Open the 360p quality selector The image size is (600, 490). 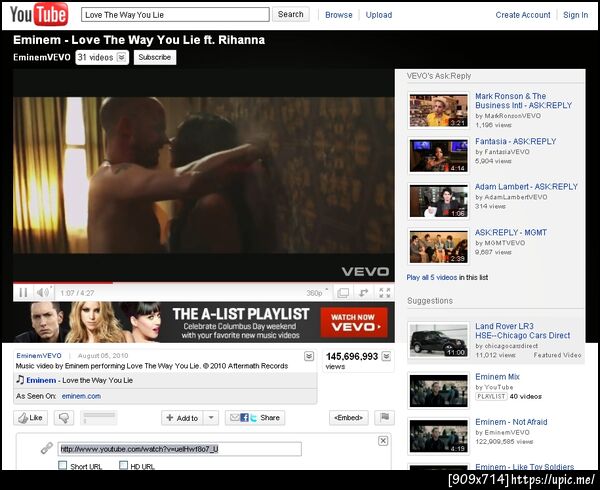tap(317, 293)
